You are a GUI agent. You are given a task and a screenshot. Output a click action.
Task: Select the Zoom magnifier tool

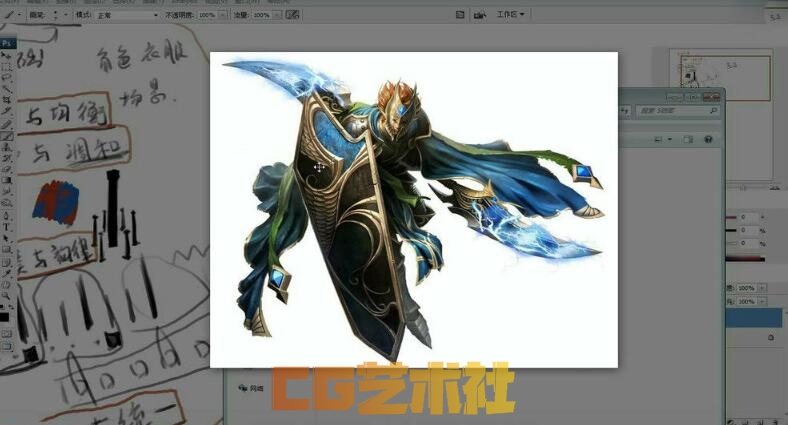(7, 295)
